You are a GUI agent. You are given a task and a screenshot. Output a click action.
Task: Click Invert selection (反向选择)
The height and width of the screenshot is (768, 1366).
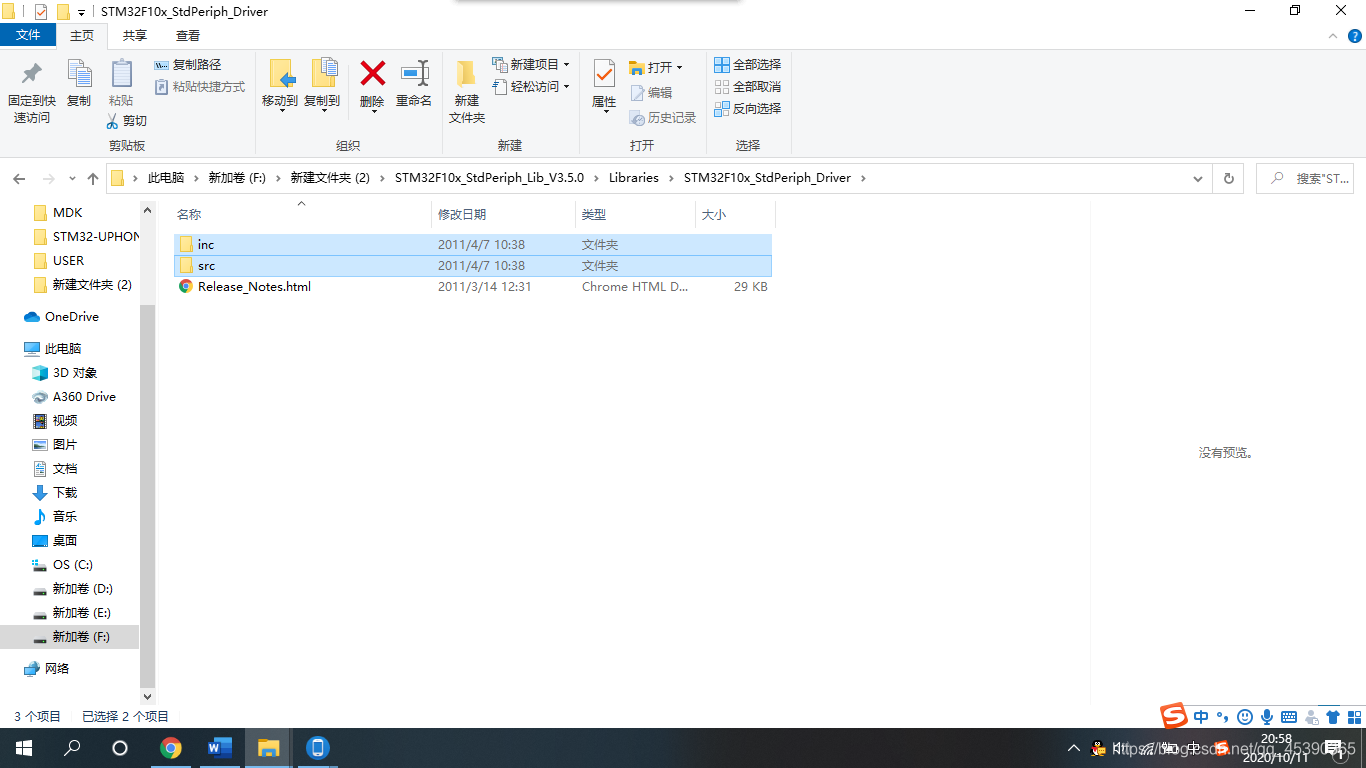pos(747,109)
